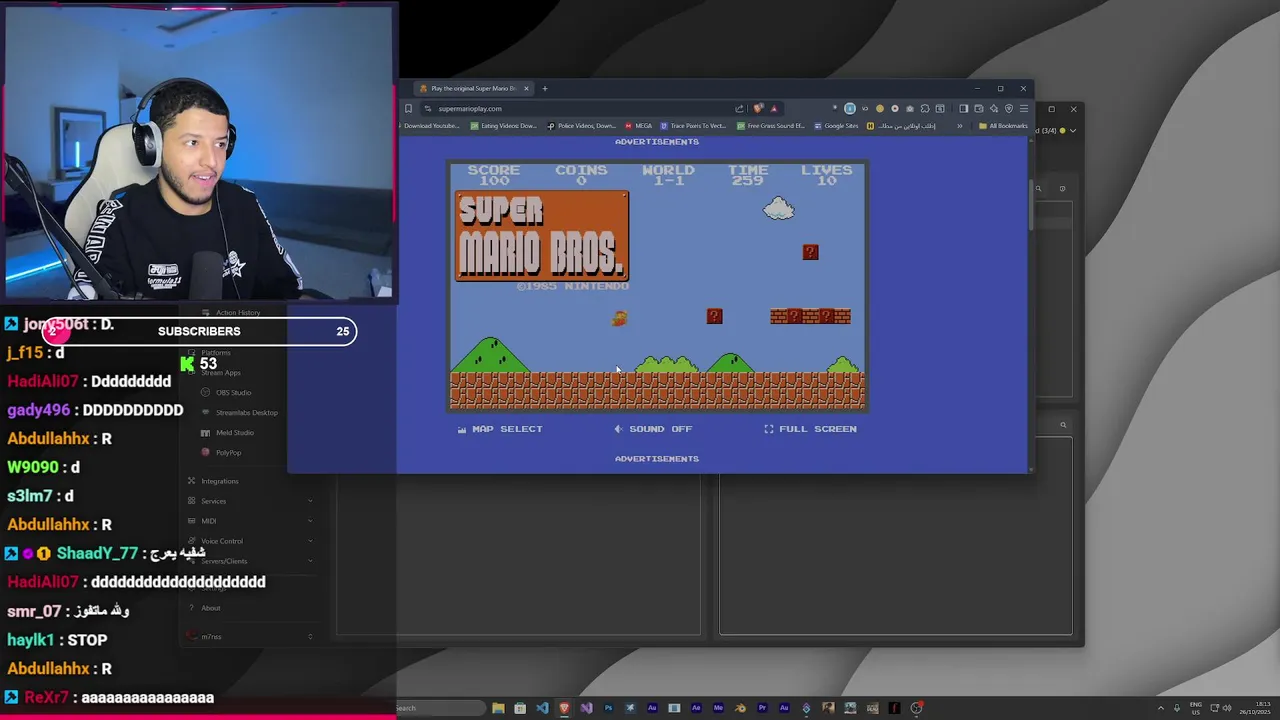This screenshot has width=1280, height=720.
Task: Click the Brave Rewards triangle icon
Action: (773, 108)
